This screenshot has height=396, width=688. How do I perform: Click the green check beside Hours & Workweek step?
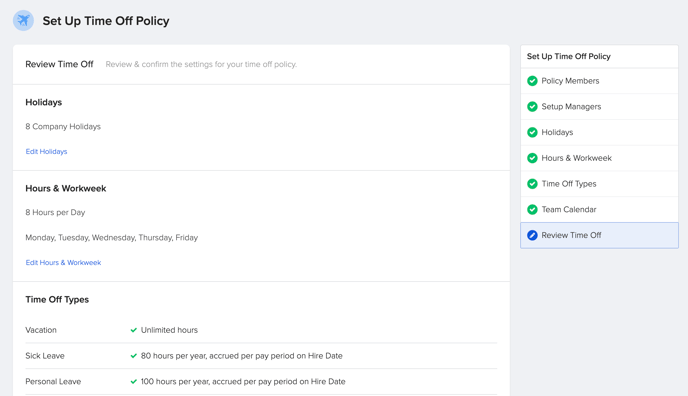pyautogui.click(x=532, y=158)
